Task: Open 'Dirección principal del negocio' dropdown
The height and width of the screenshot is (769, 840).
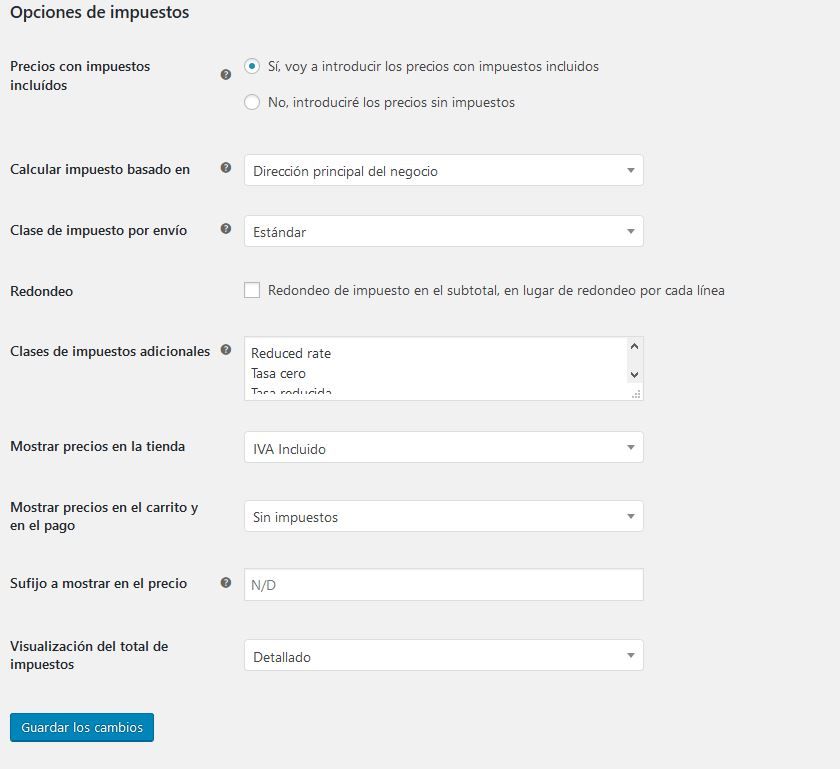Action: pyautogui.click(x=444, y=170)
